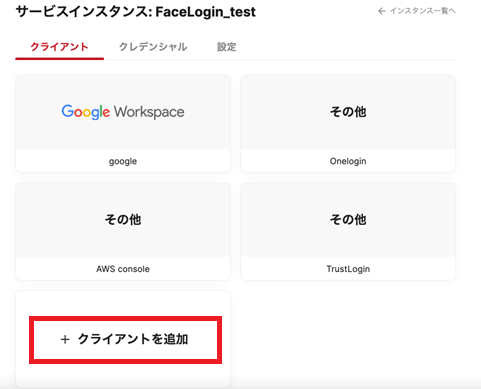Click the plus icon in クライアントを追加
The image size is (481, 389).
[65, 340]
